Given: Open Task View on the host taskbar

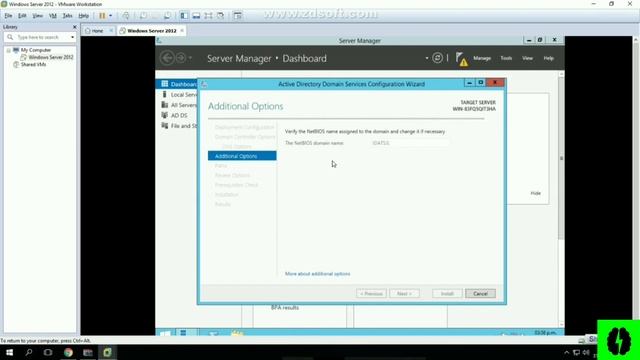Looking at the screenshot, I should [x=48, y=352].
